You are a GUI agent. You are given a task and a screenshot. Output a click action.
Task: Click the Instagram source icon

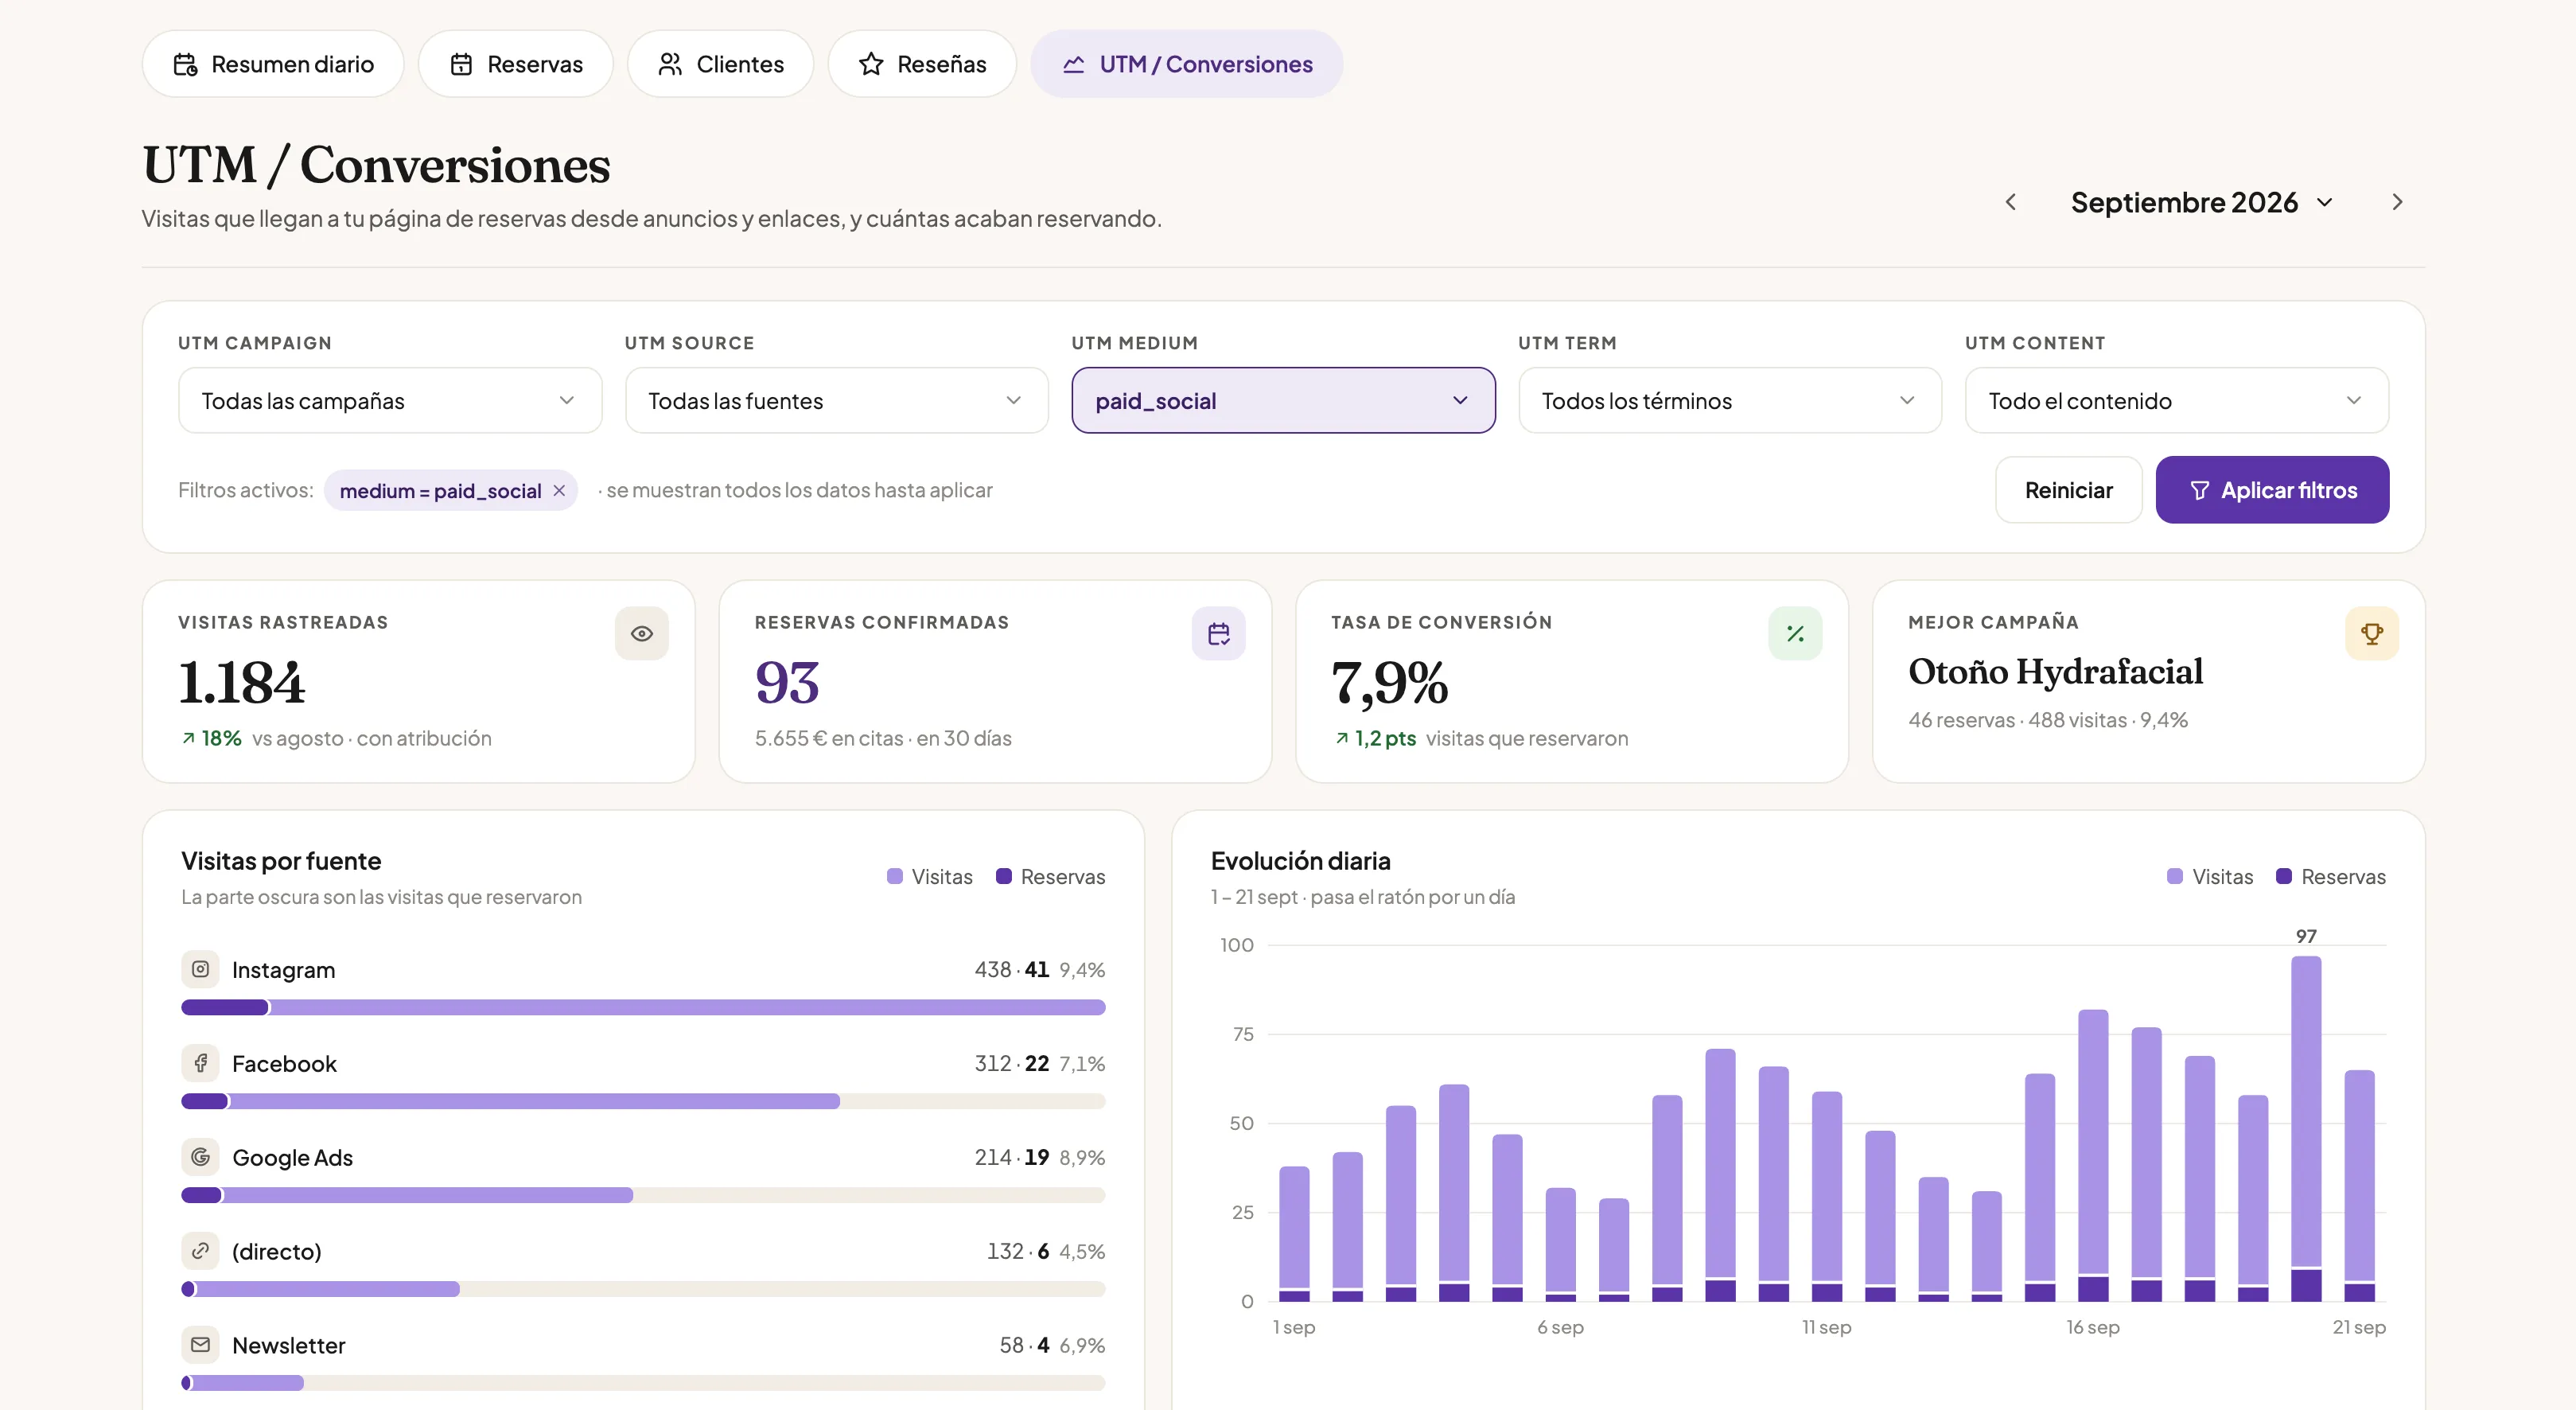tap(200, 969)
